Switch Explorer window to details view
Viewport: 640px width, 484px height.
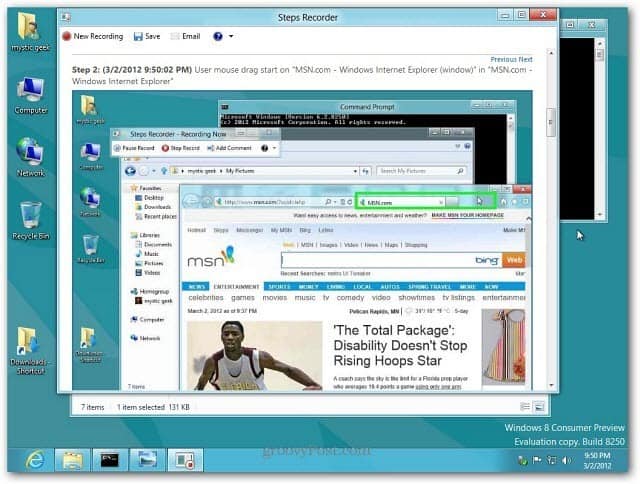click(525, 406)
